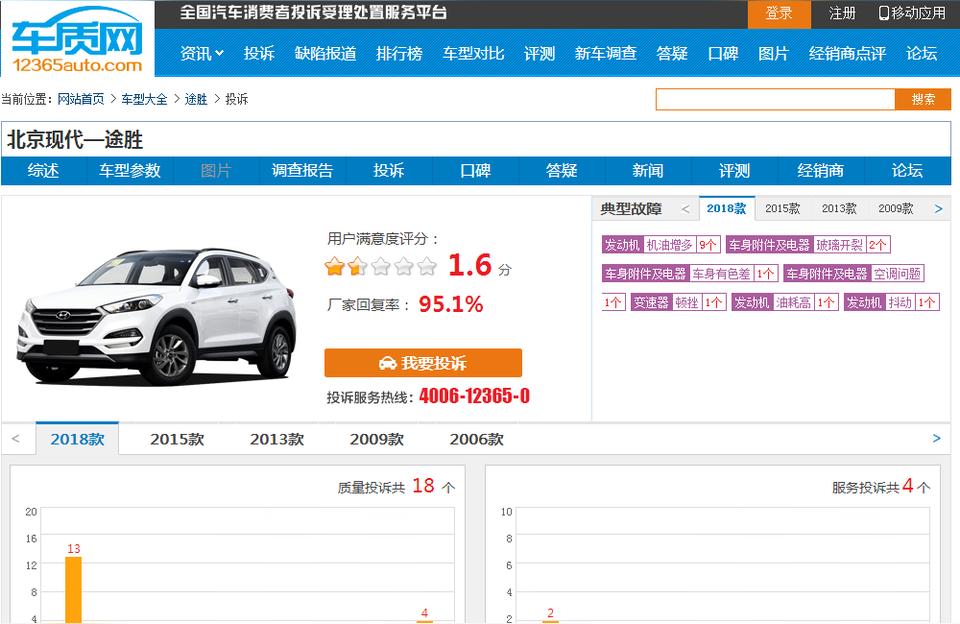
Task: Go to 车型大全 breadcrumb link
Action: [144, 99]
